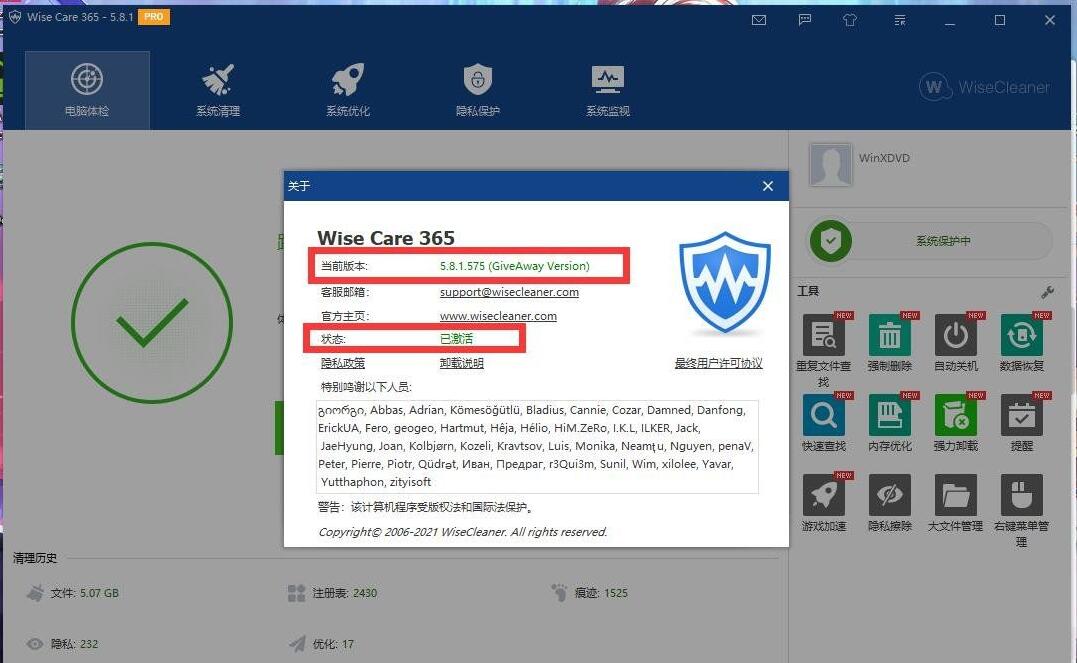This screenshot has height=663, width=1077.
Task: Launch the 数据恢复 tool
Action: pyautogui.click(x=1021, y=342)
